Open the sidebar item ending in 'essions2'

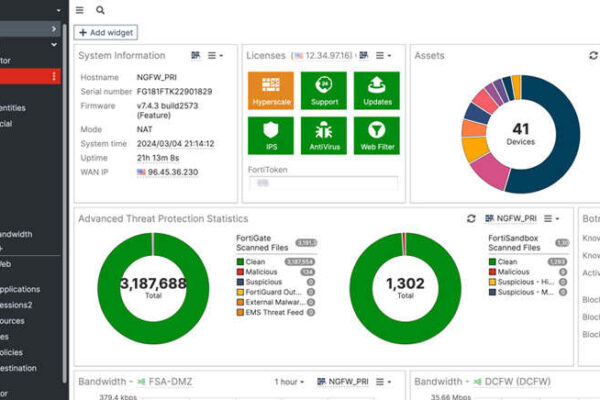(x=16, y=305)
